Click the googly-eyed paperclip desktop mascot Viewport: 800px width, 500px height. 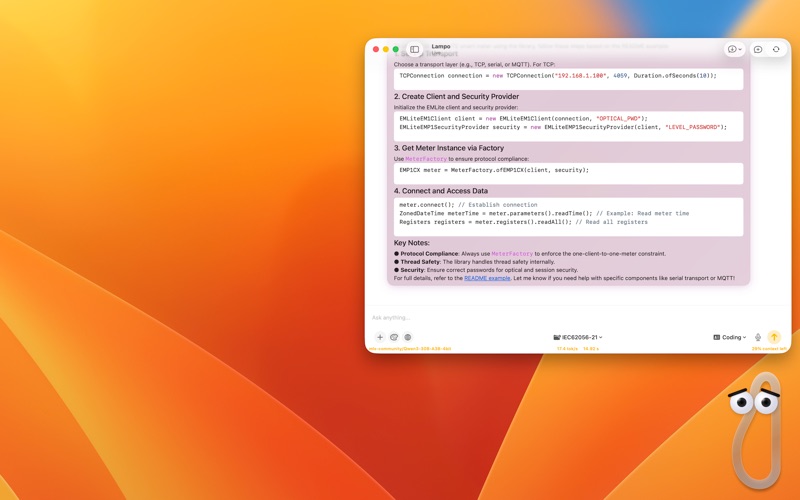756,430
